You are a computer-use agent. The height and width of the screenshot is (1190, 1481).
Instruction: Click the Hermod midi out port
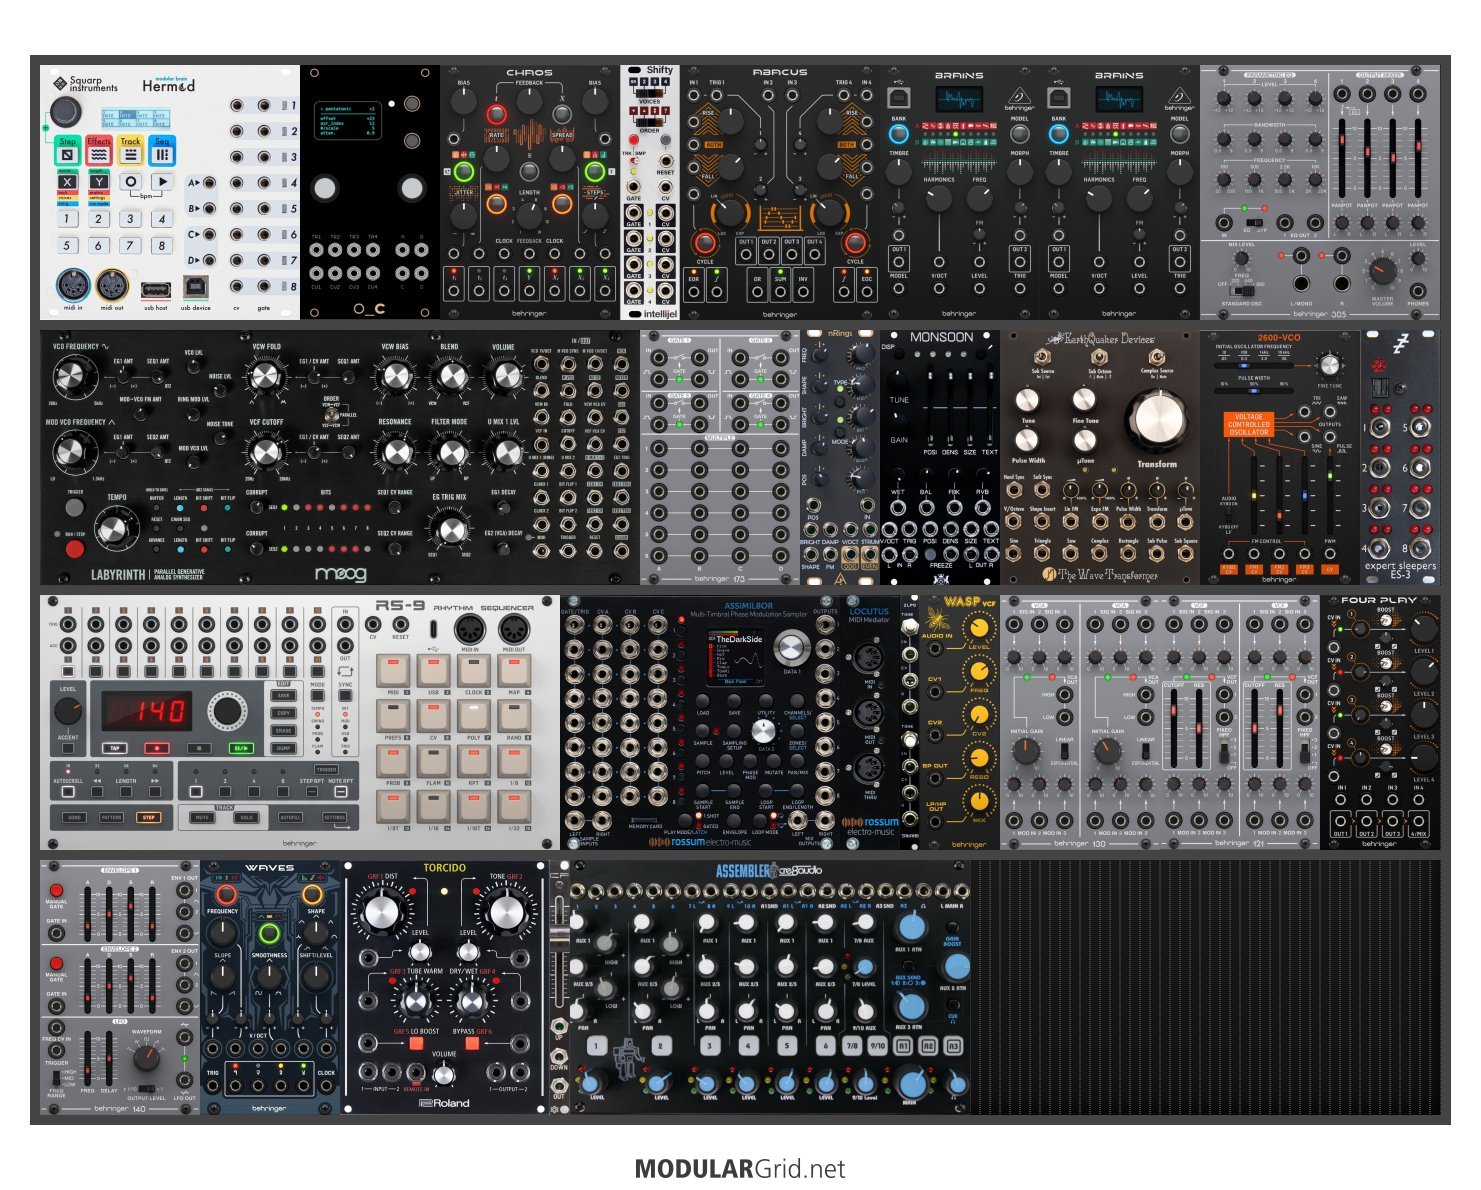coord(112,286)
